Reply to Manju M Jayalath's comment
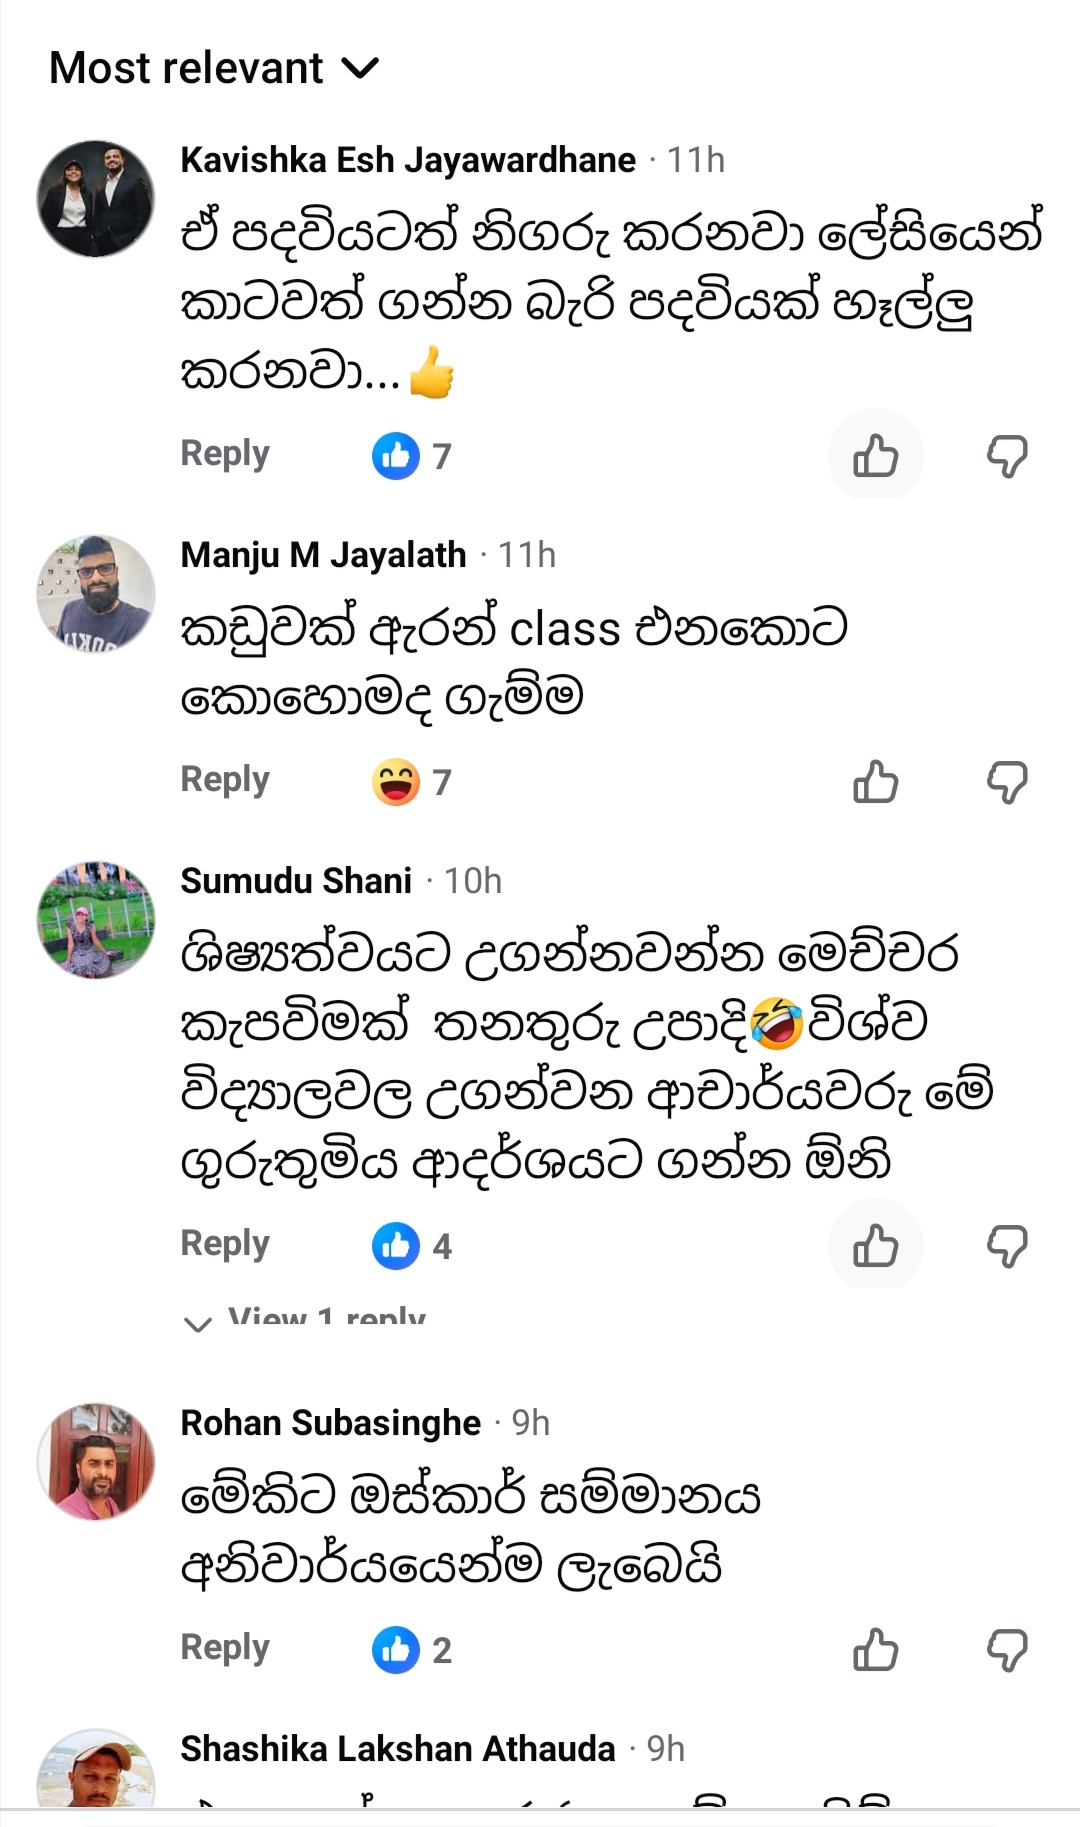Viewport: 1080px width, 1827px height. (x=225, y=780)
